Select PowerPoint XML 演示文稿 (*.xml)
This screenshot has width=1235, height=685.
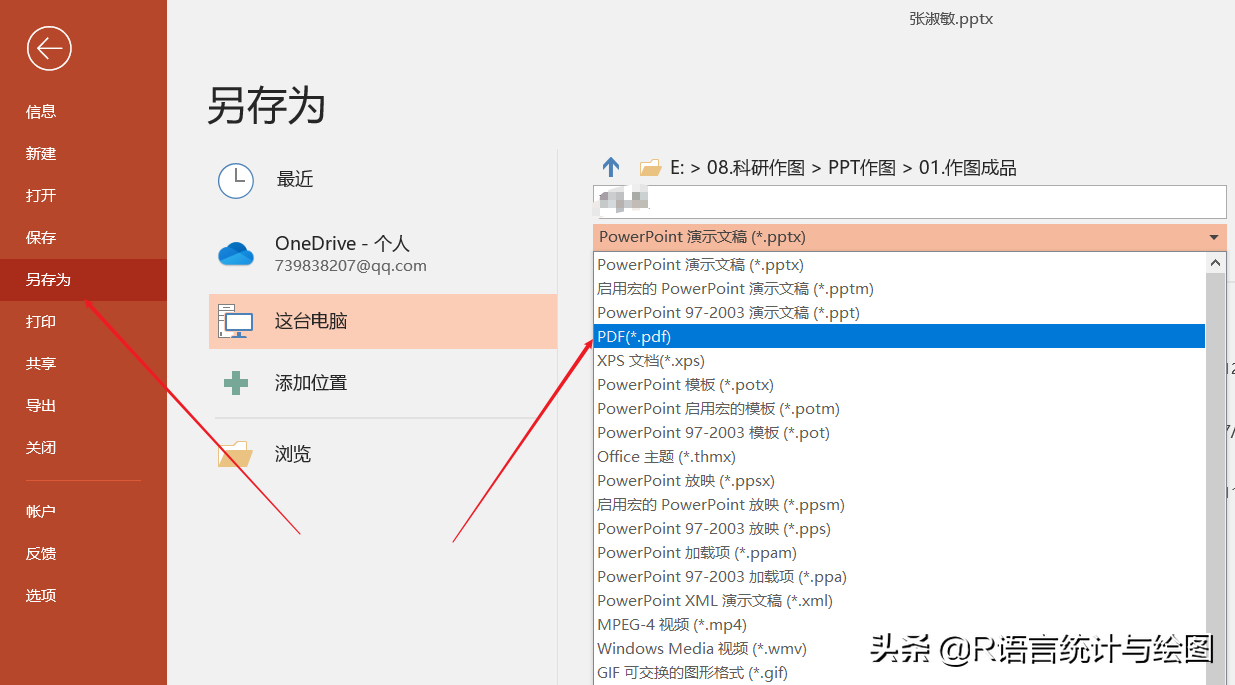click(899, 601)
